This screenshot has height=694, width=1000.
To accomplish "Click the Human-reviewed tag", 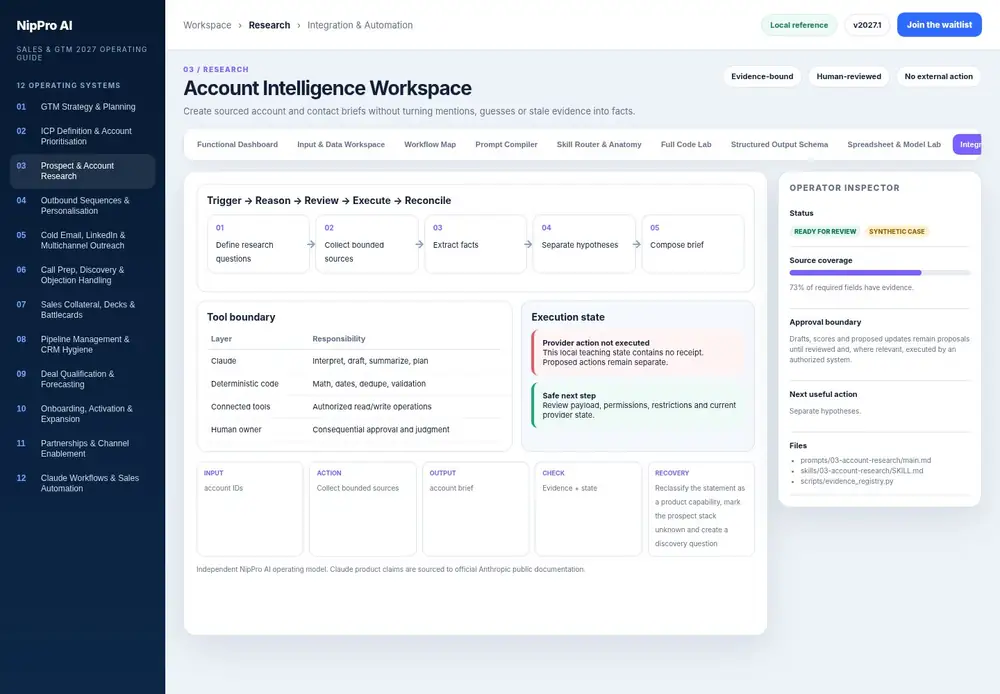I will [849, 77].
